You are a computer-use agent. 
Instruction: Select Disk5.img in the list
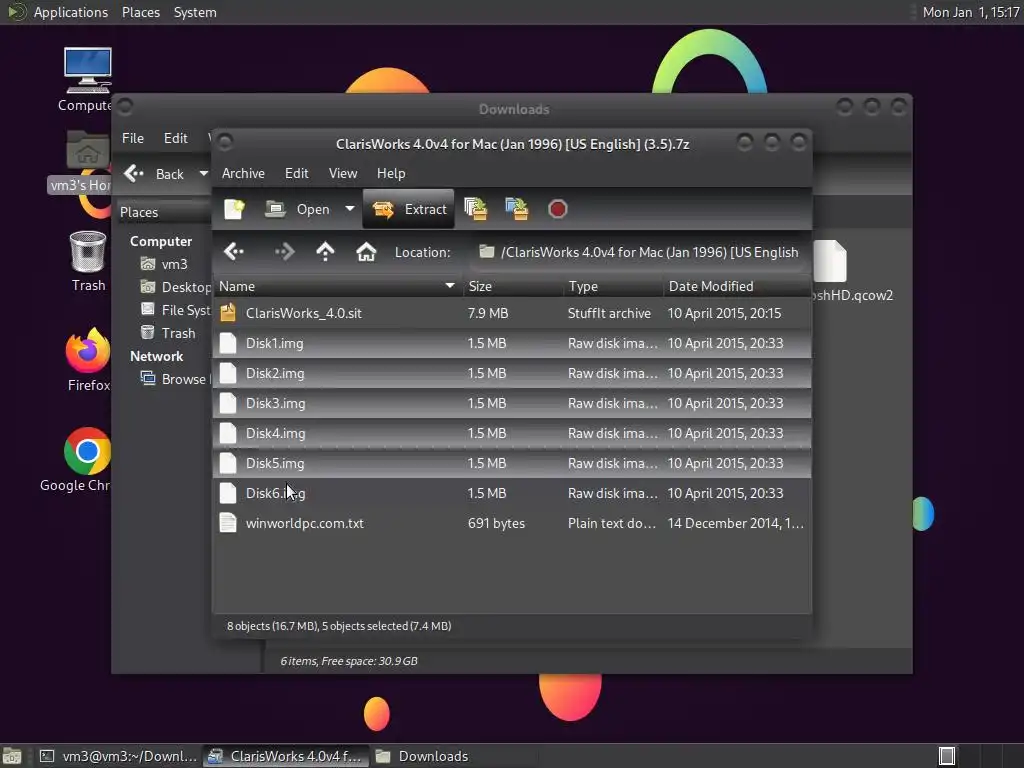pyautogui.click(x=512, y=463)
